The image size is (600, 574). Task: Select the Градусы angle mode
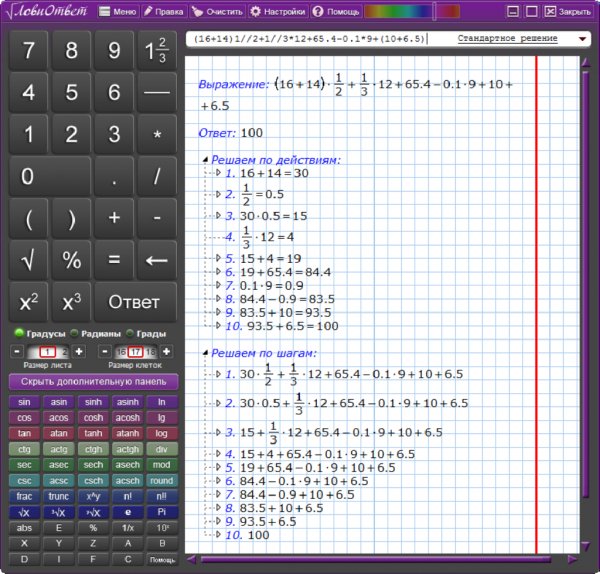(x=19, y=334)
